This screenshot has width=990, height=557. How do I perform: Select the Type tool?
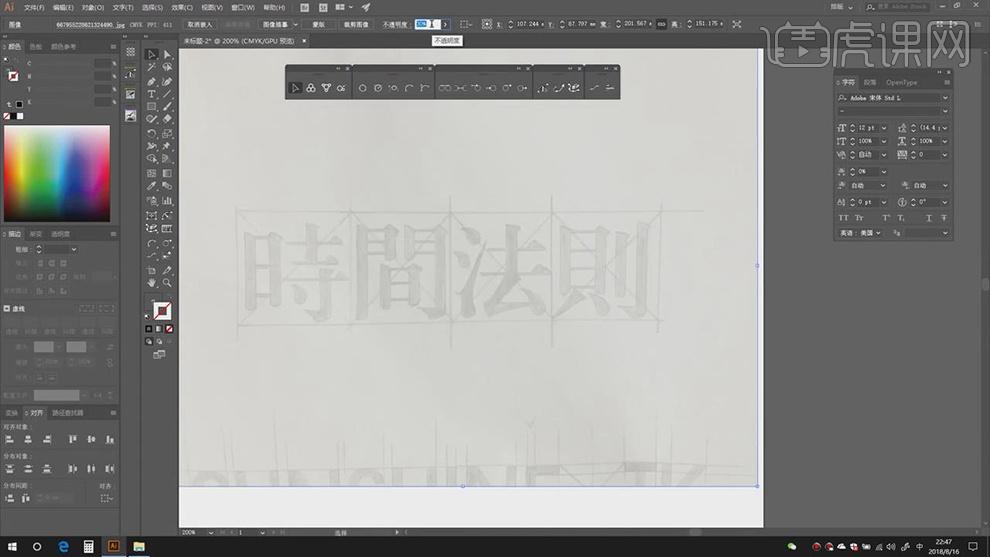(152, 94)
